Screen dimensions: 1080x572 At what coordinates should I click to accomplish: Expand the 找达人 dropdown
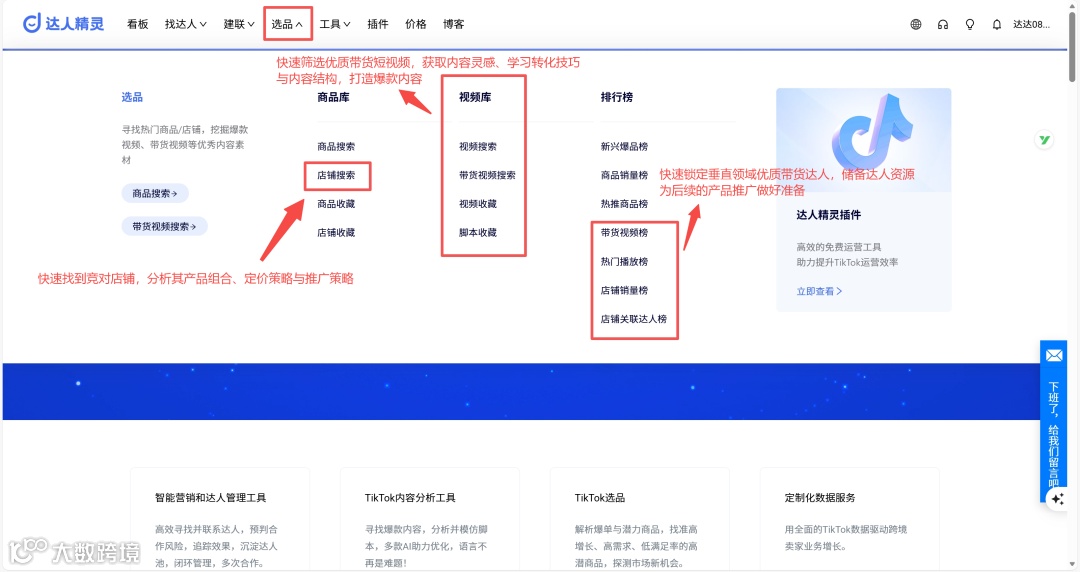pos(185,24)
